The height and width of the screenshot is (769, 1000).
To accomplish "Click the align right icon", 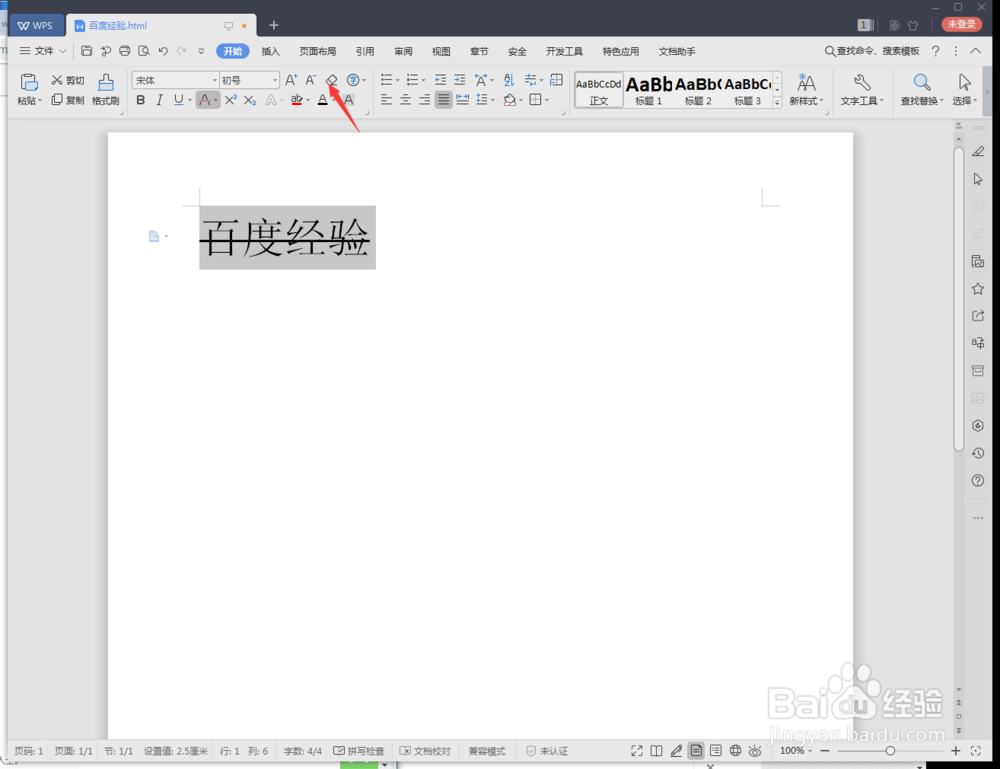I will (x=425, y=99).
